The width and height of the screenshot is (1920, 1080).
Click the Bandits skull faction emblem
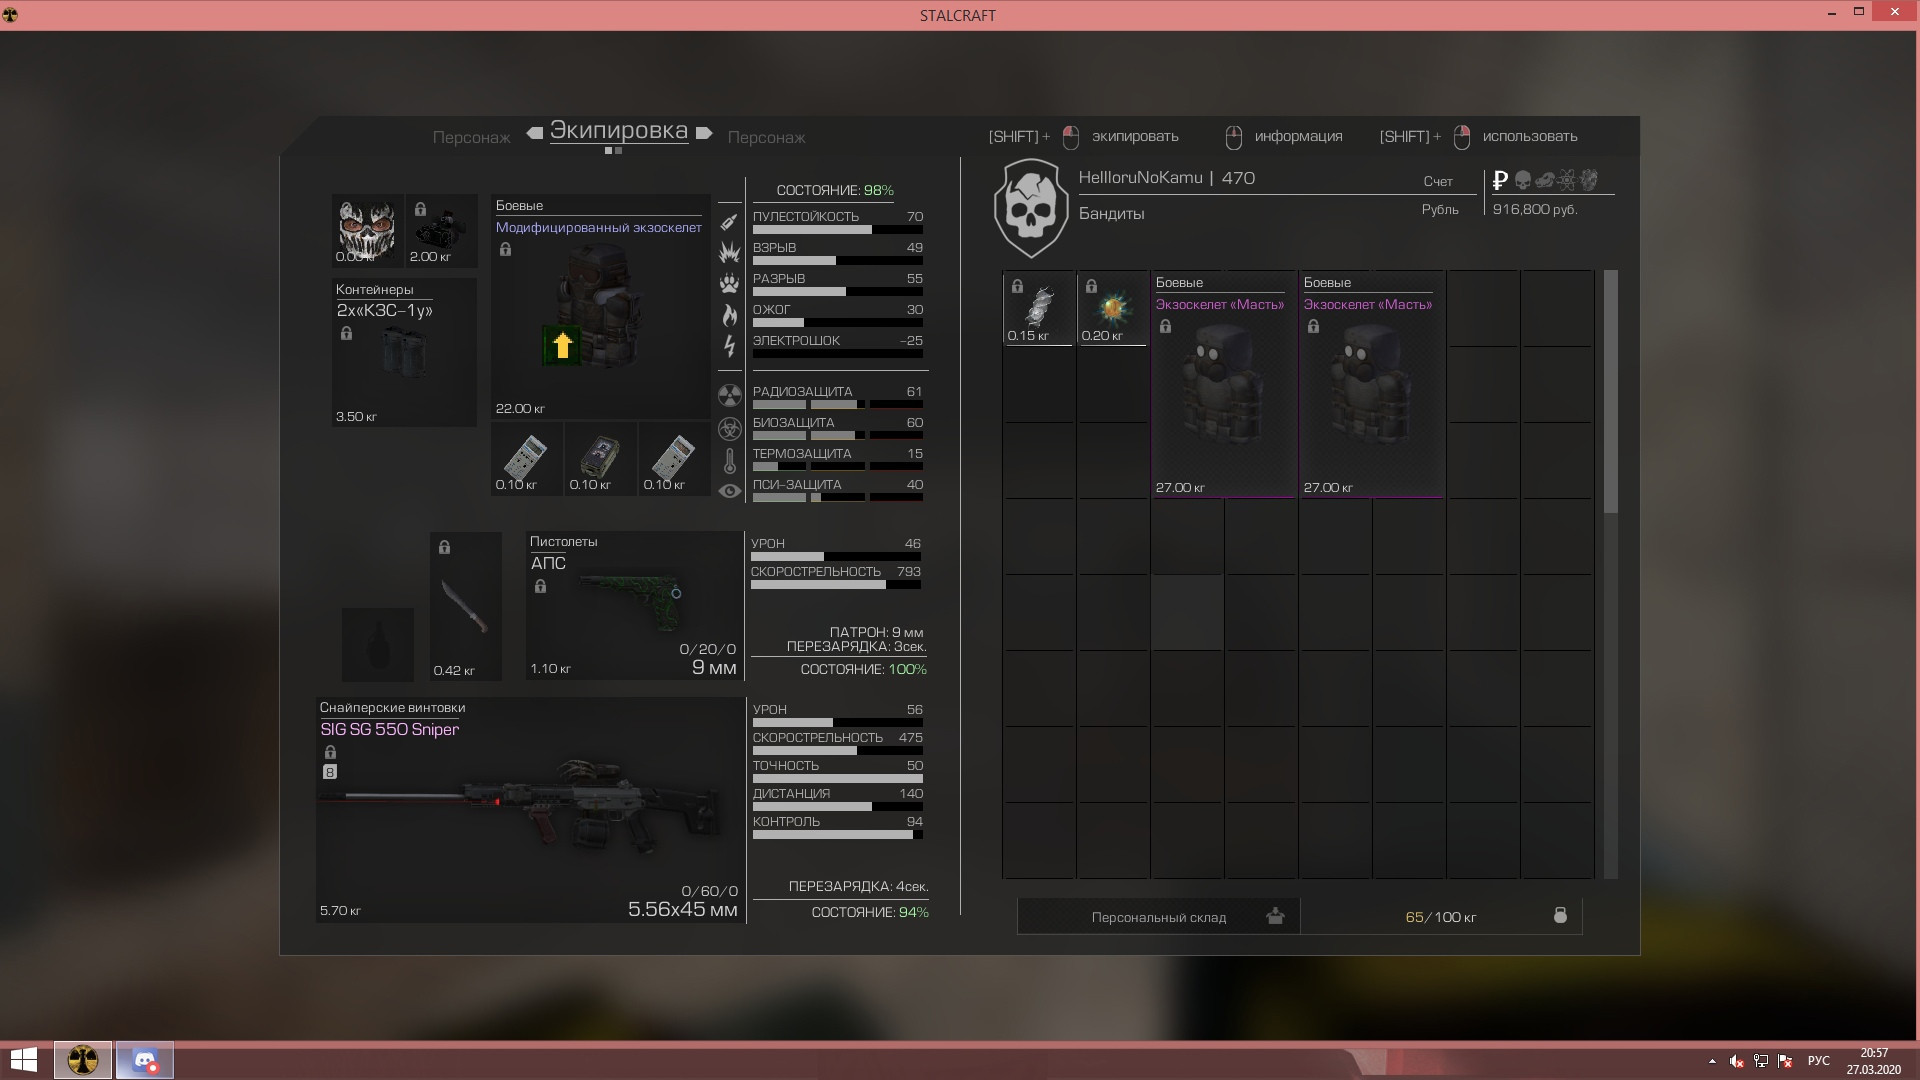(x=1031, y=208)
